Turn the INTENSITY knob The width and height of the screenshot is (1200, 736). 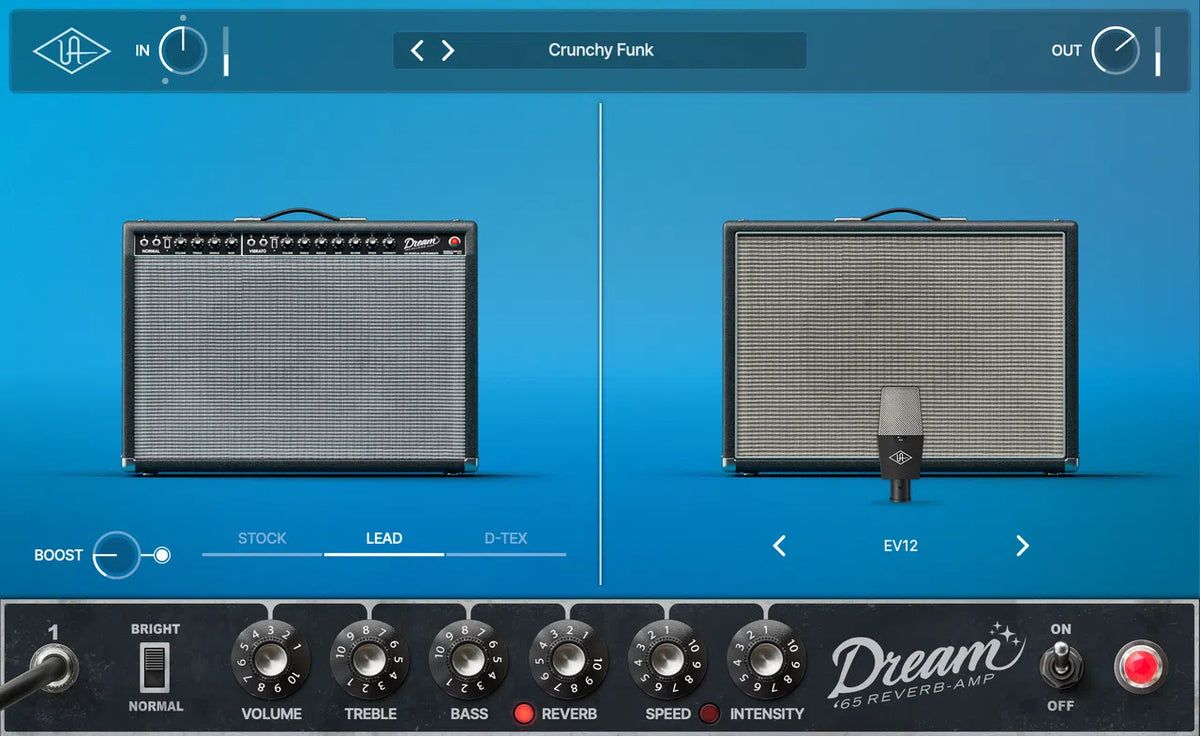click(x=765, y=660)
